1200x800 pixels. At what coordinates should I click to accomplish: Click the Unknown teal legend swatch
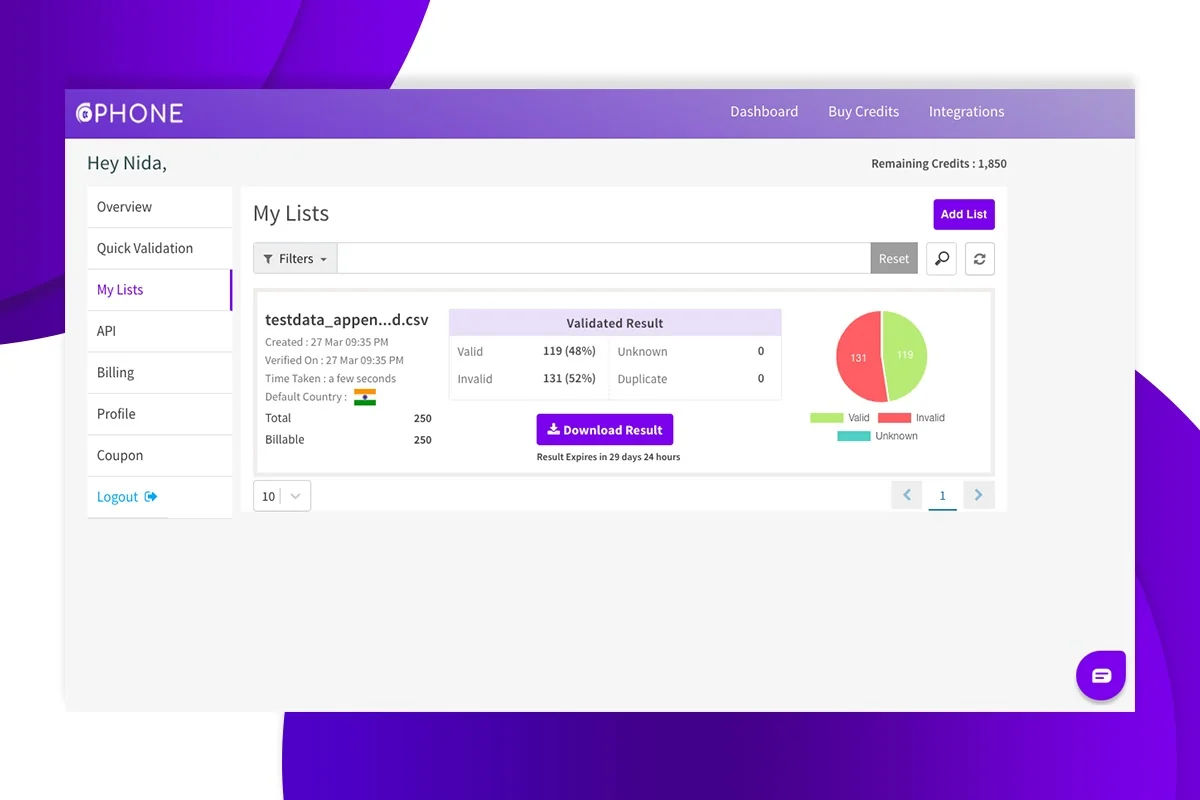[x=853, y=436]
